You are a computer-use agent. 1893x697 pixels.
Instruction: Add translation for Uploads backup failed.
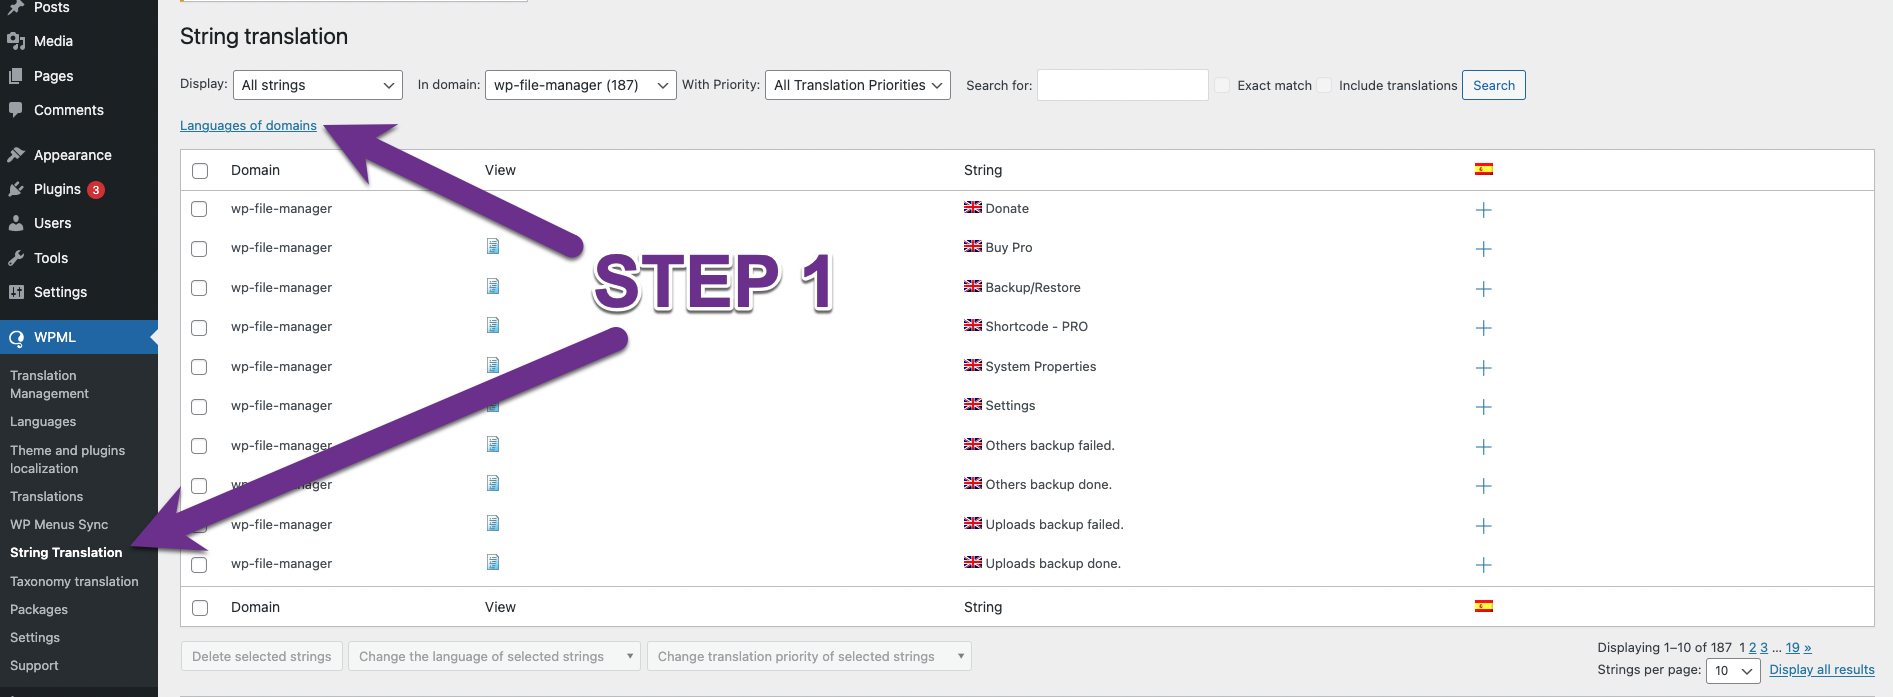1484,526
